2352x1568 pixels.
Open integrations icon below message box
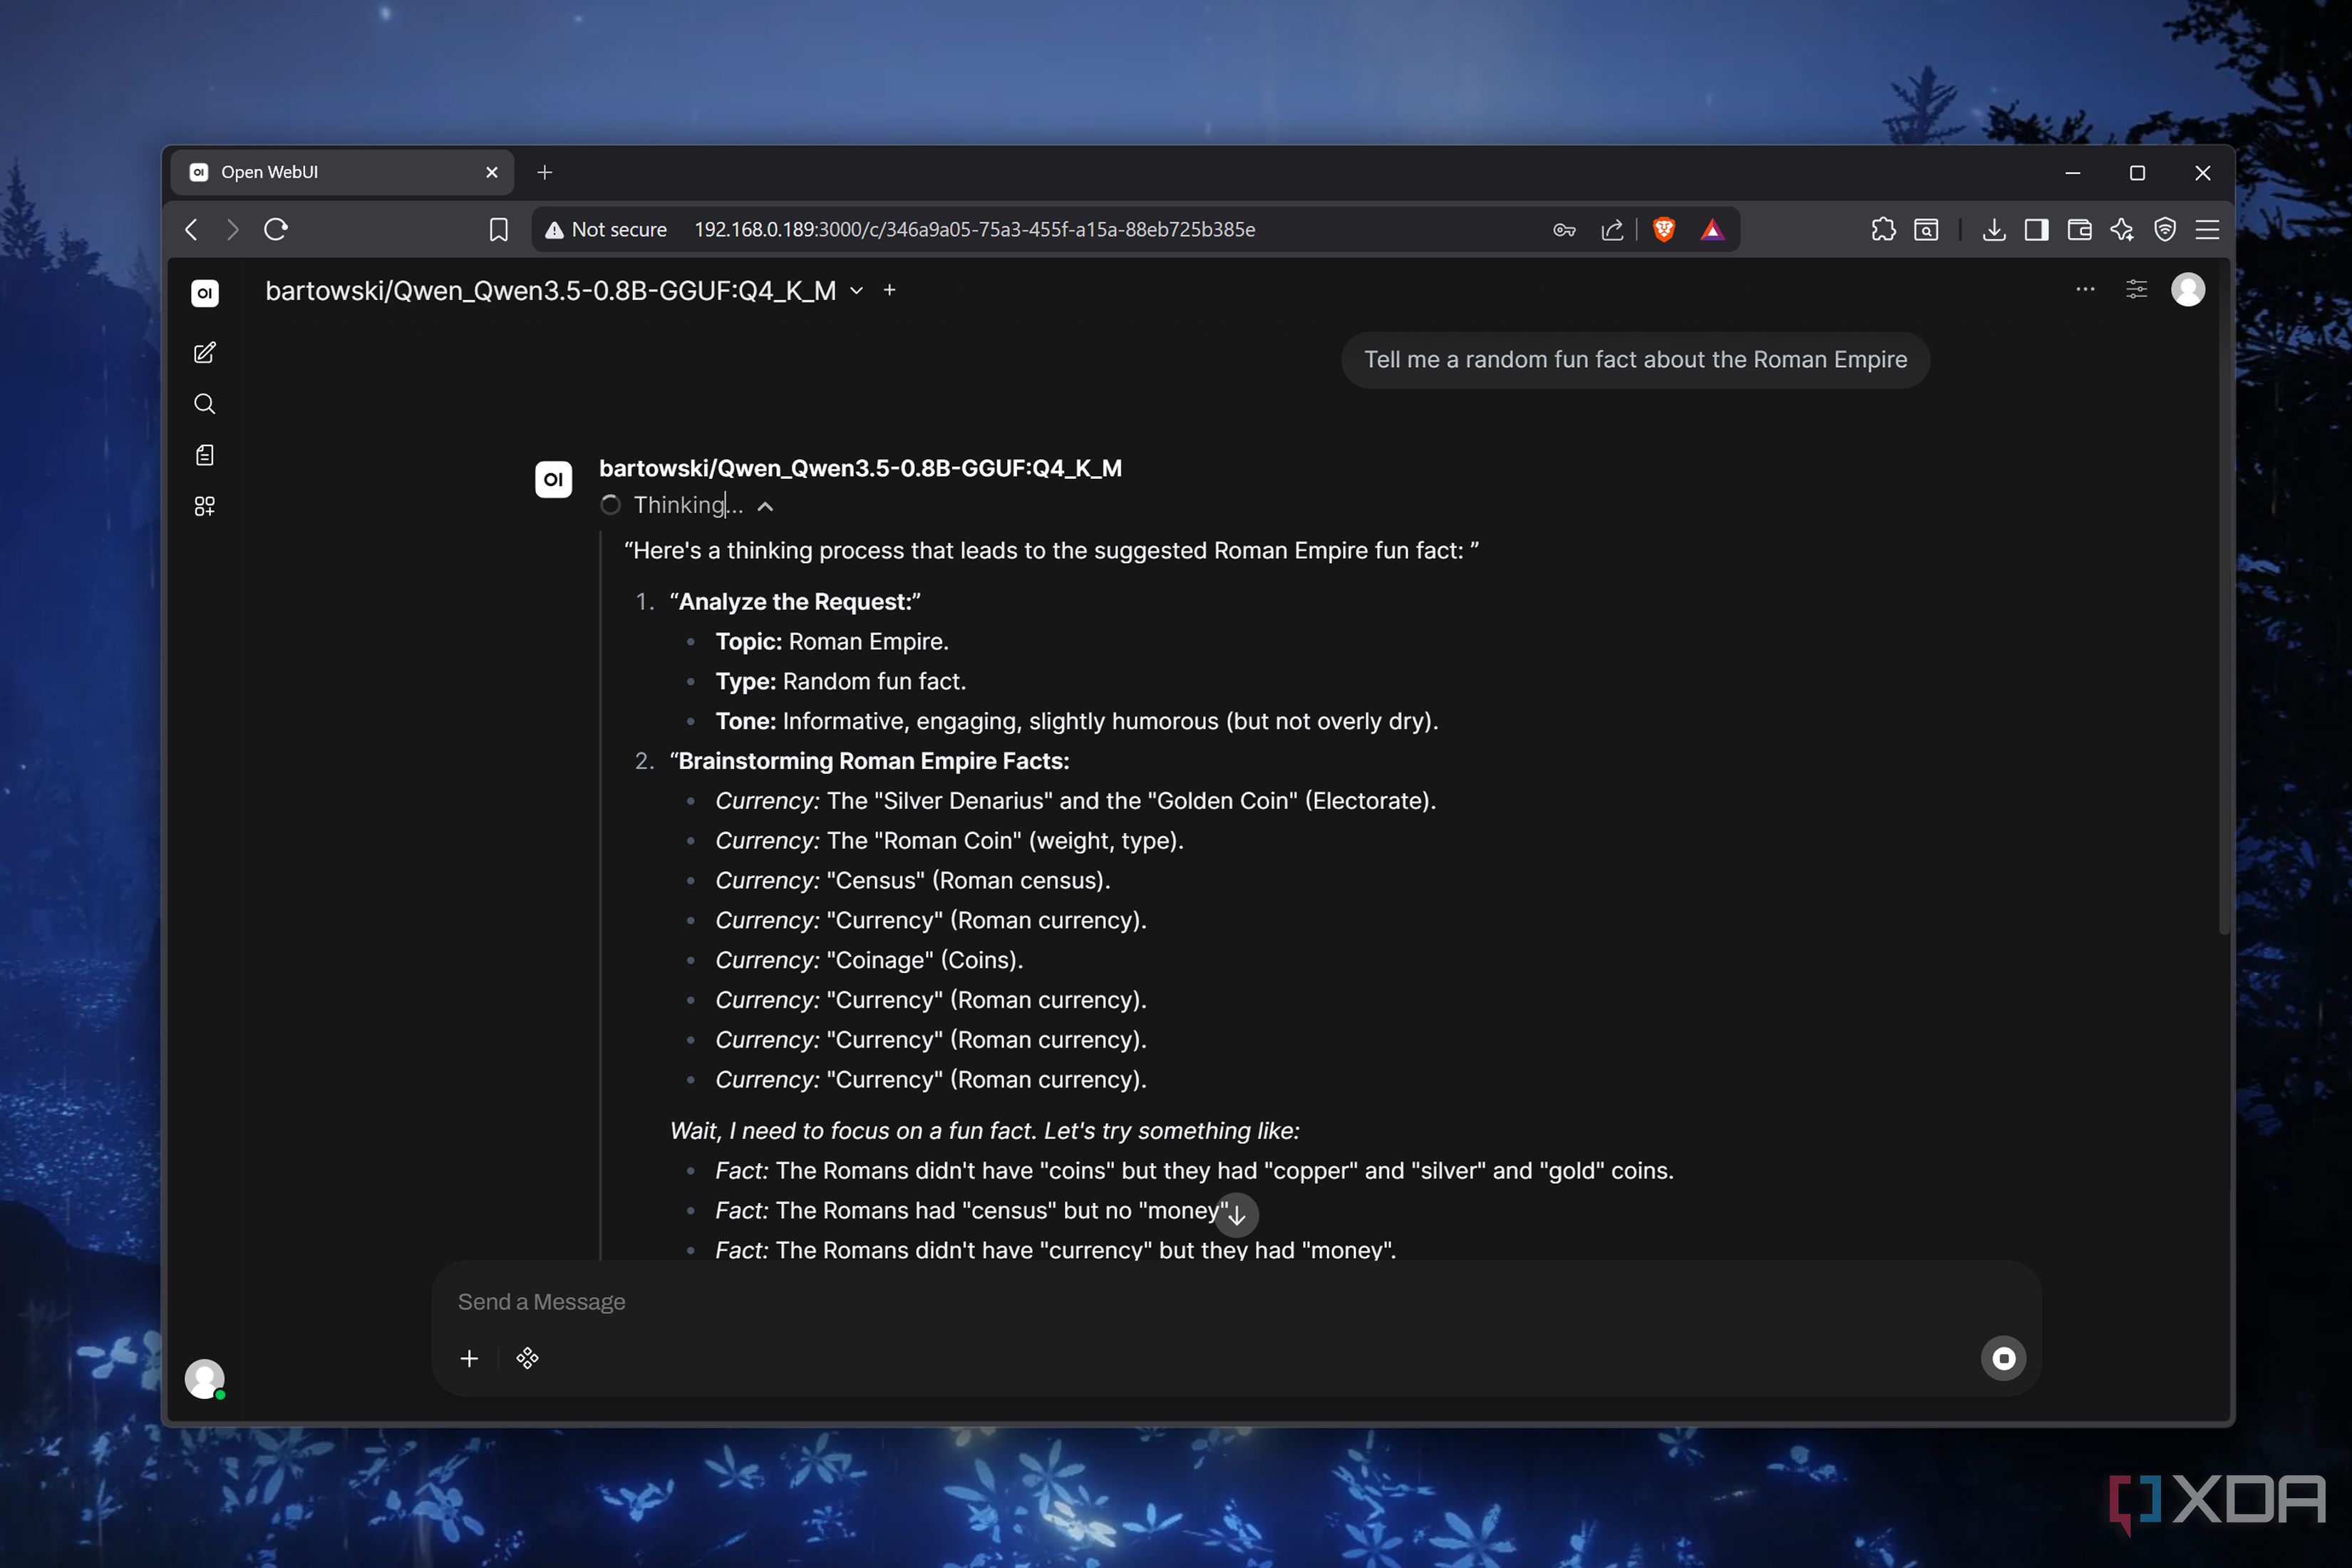[527, 1358]
